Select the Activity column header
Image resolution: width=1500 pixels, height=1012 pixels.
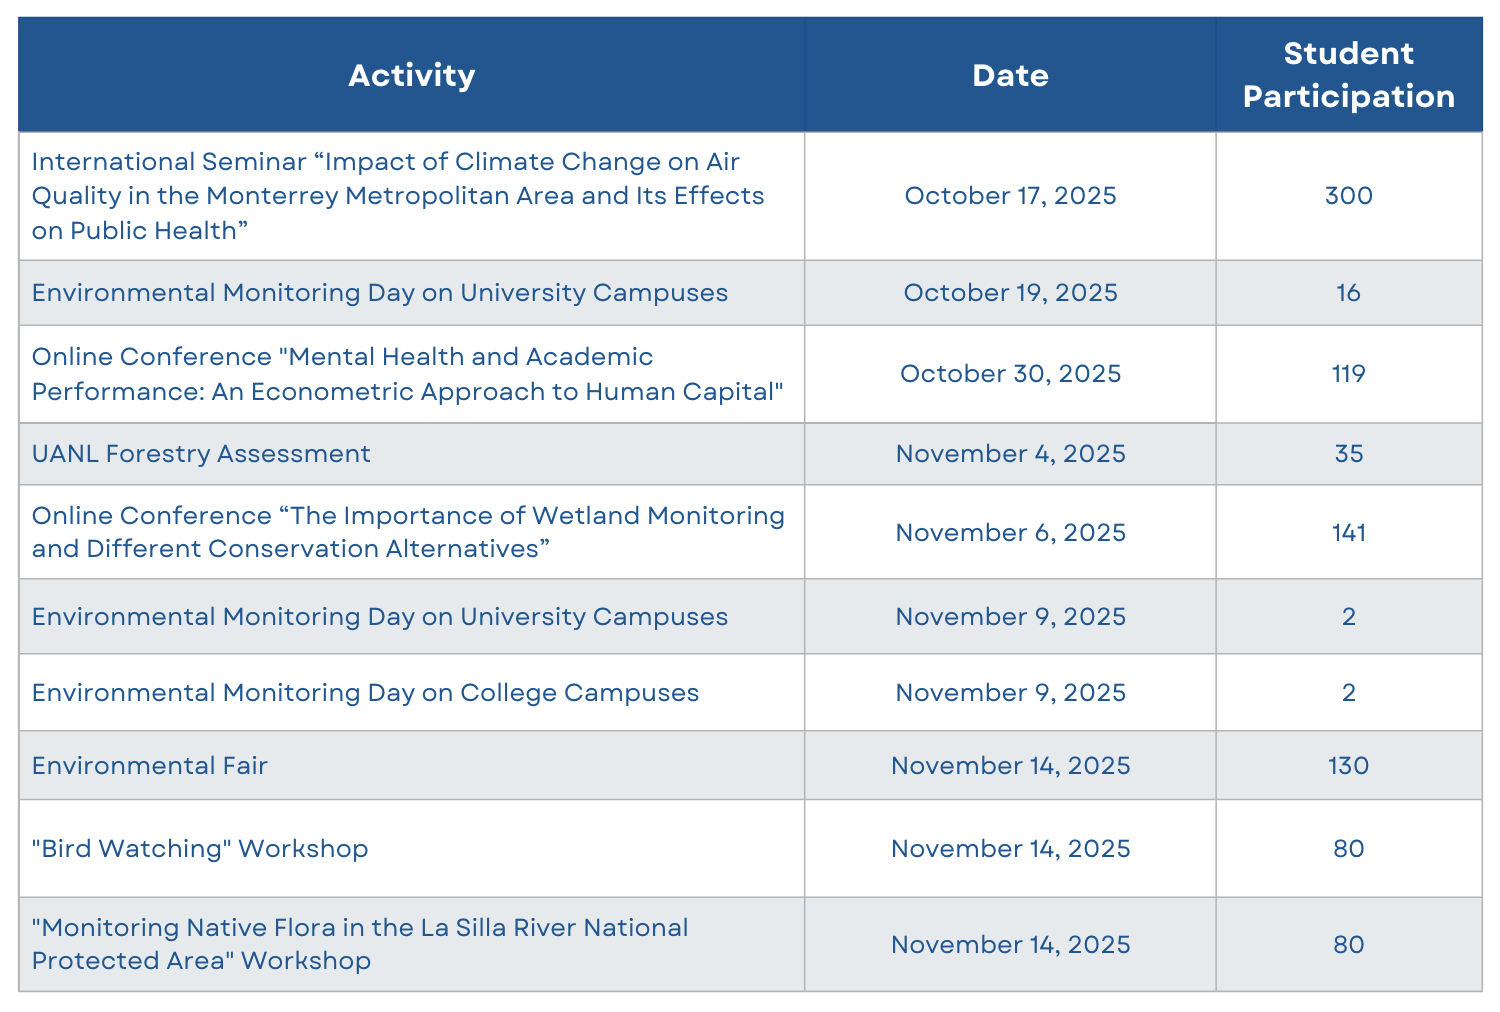click(411, 75)
